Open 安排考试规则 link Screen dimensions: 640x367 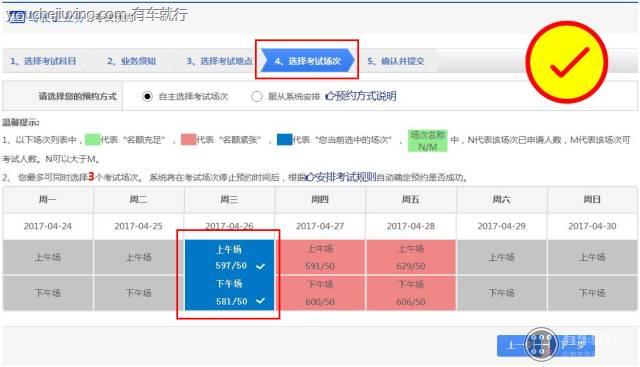[340, 177]
